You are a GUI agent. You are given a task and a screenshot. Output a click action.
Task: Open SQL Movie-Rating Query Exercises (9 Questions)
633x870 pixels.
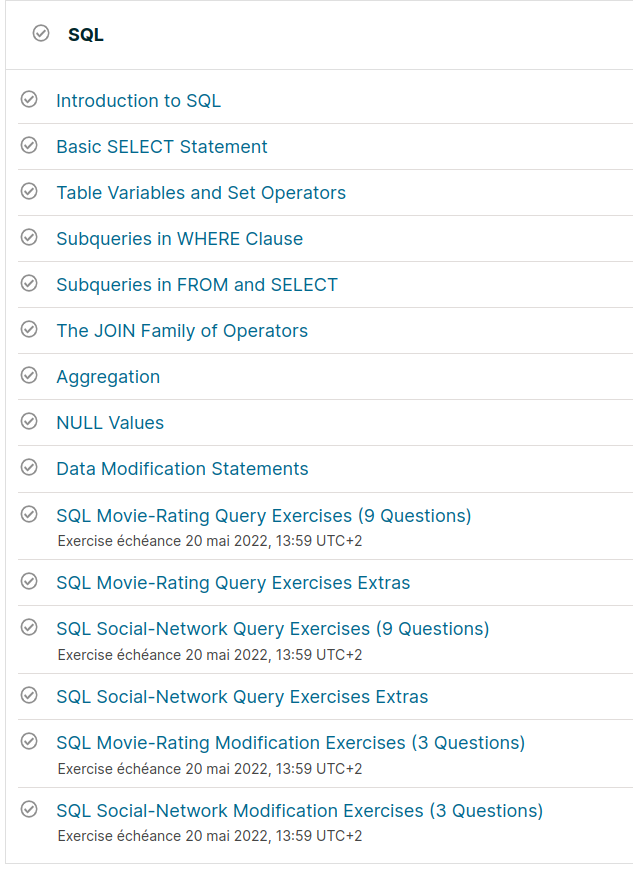pyautogui.click(x=263, y=516)
